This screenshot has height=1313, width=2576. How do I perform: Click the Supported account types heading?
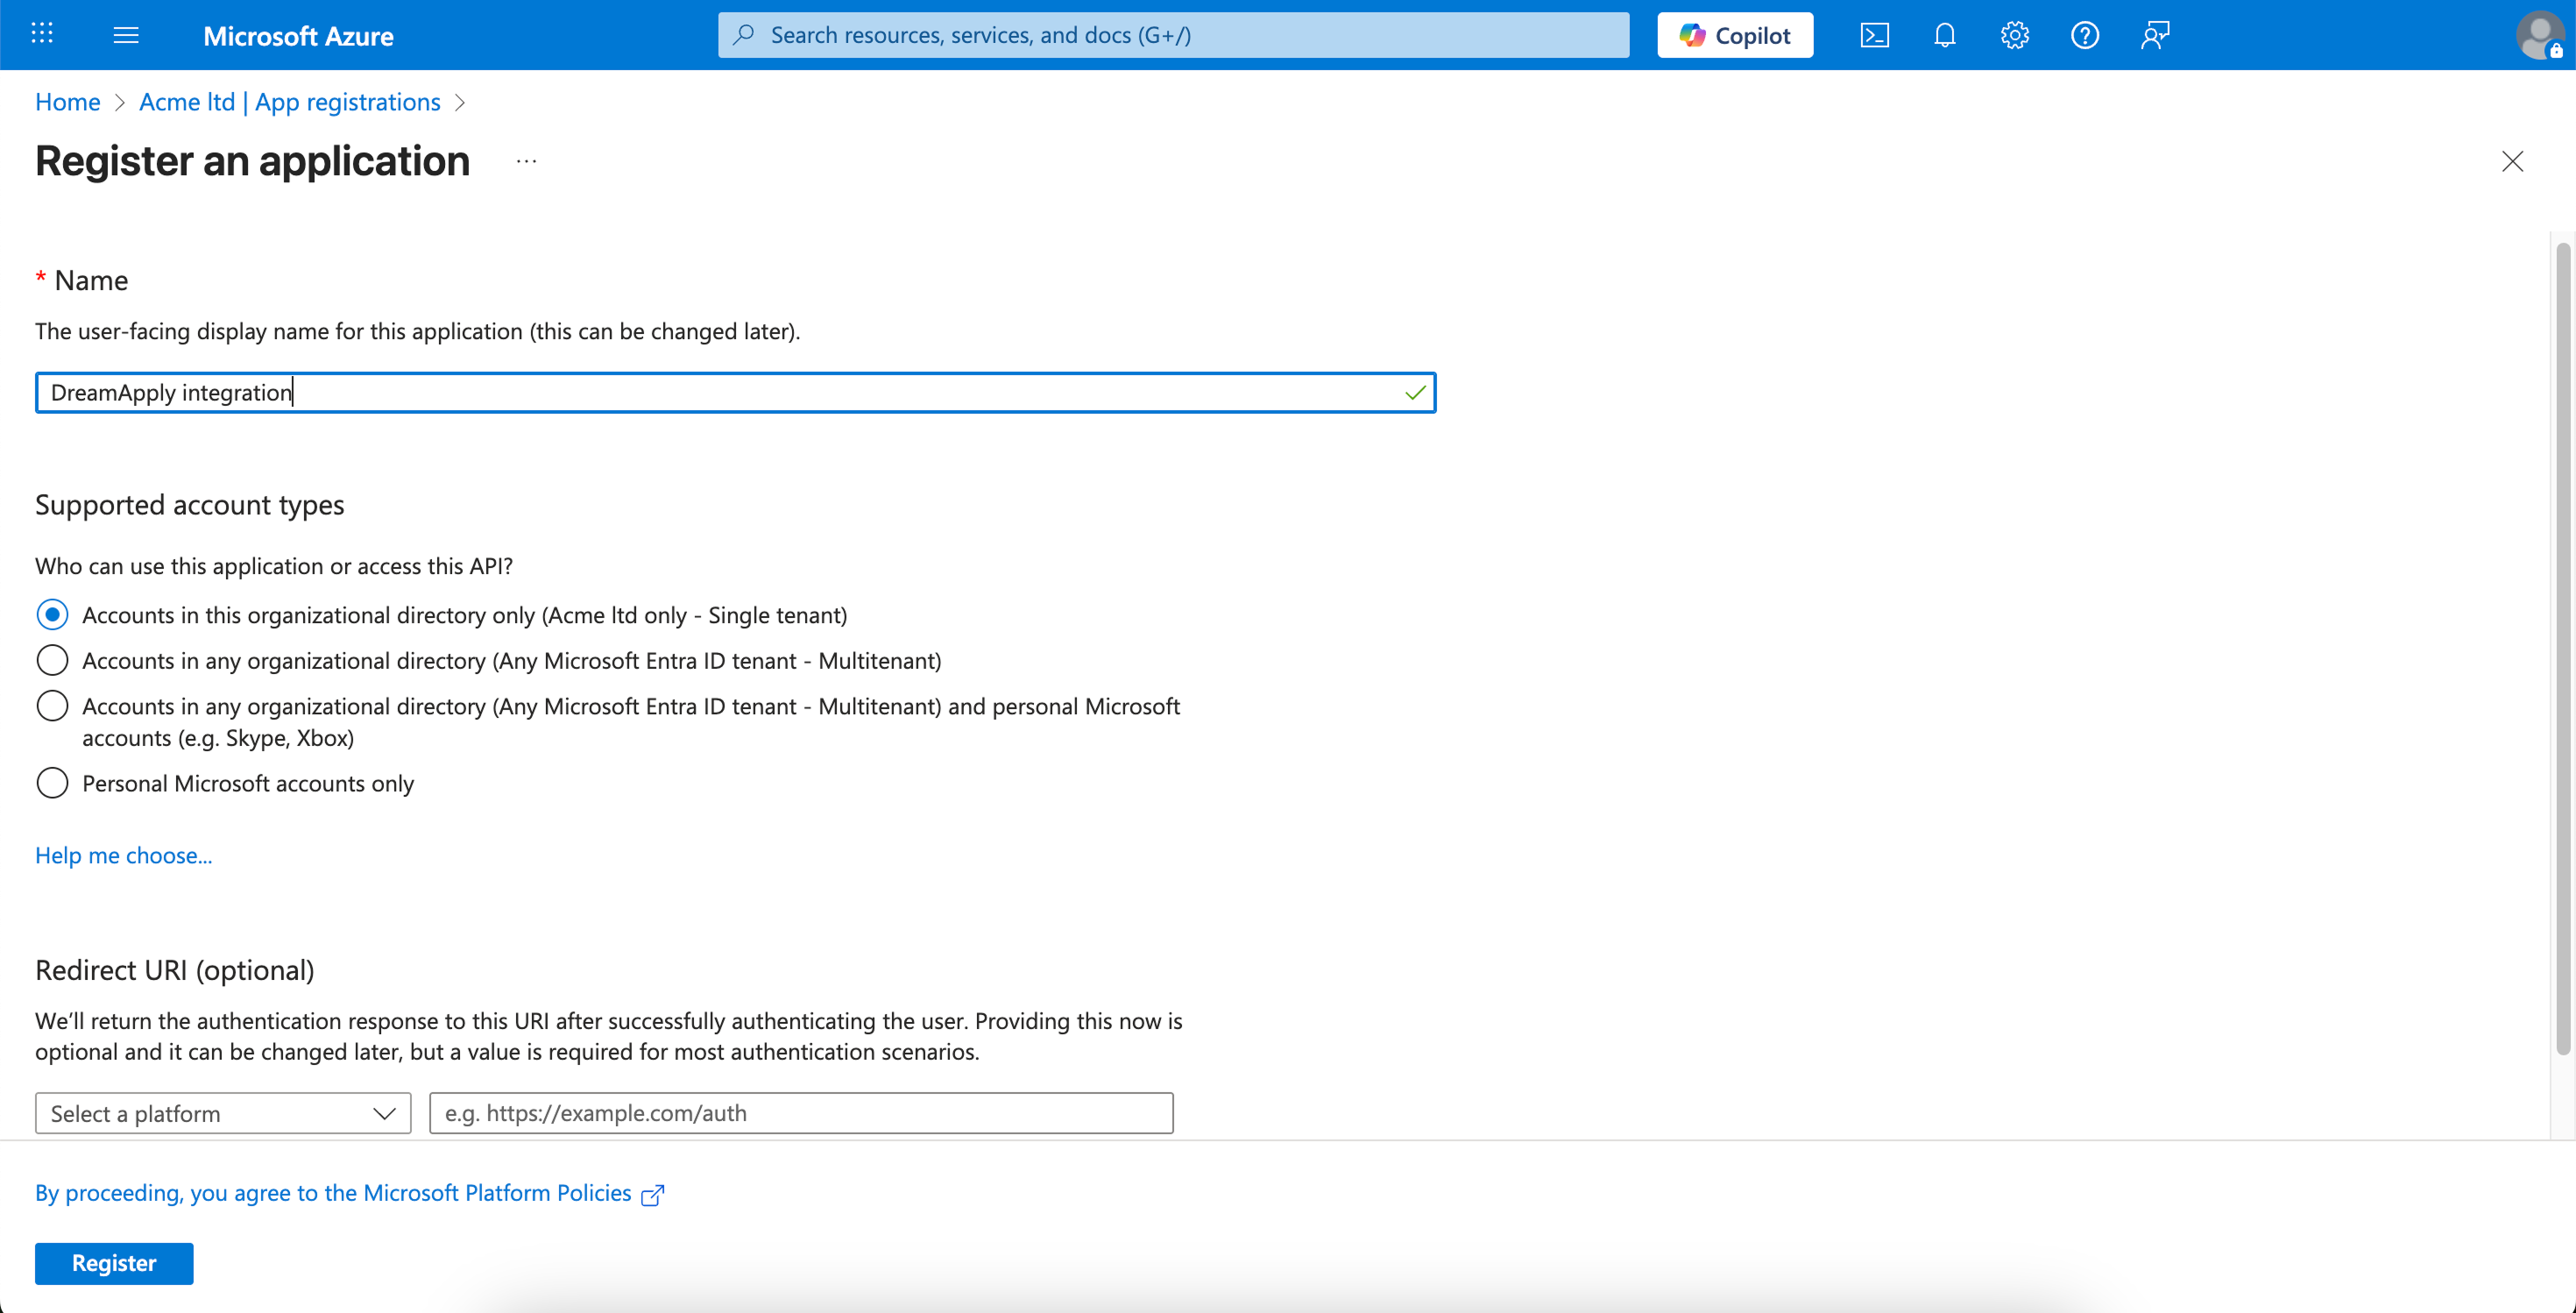point(190,505)
